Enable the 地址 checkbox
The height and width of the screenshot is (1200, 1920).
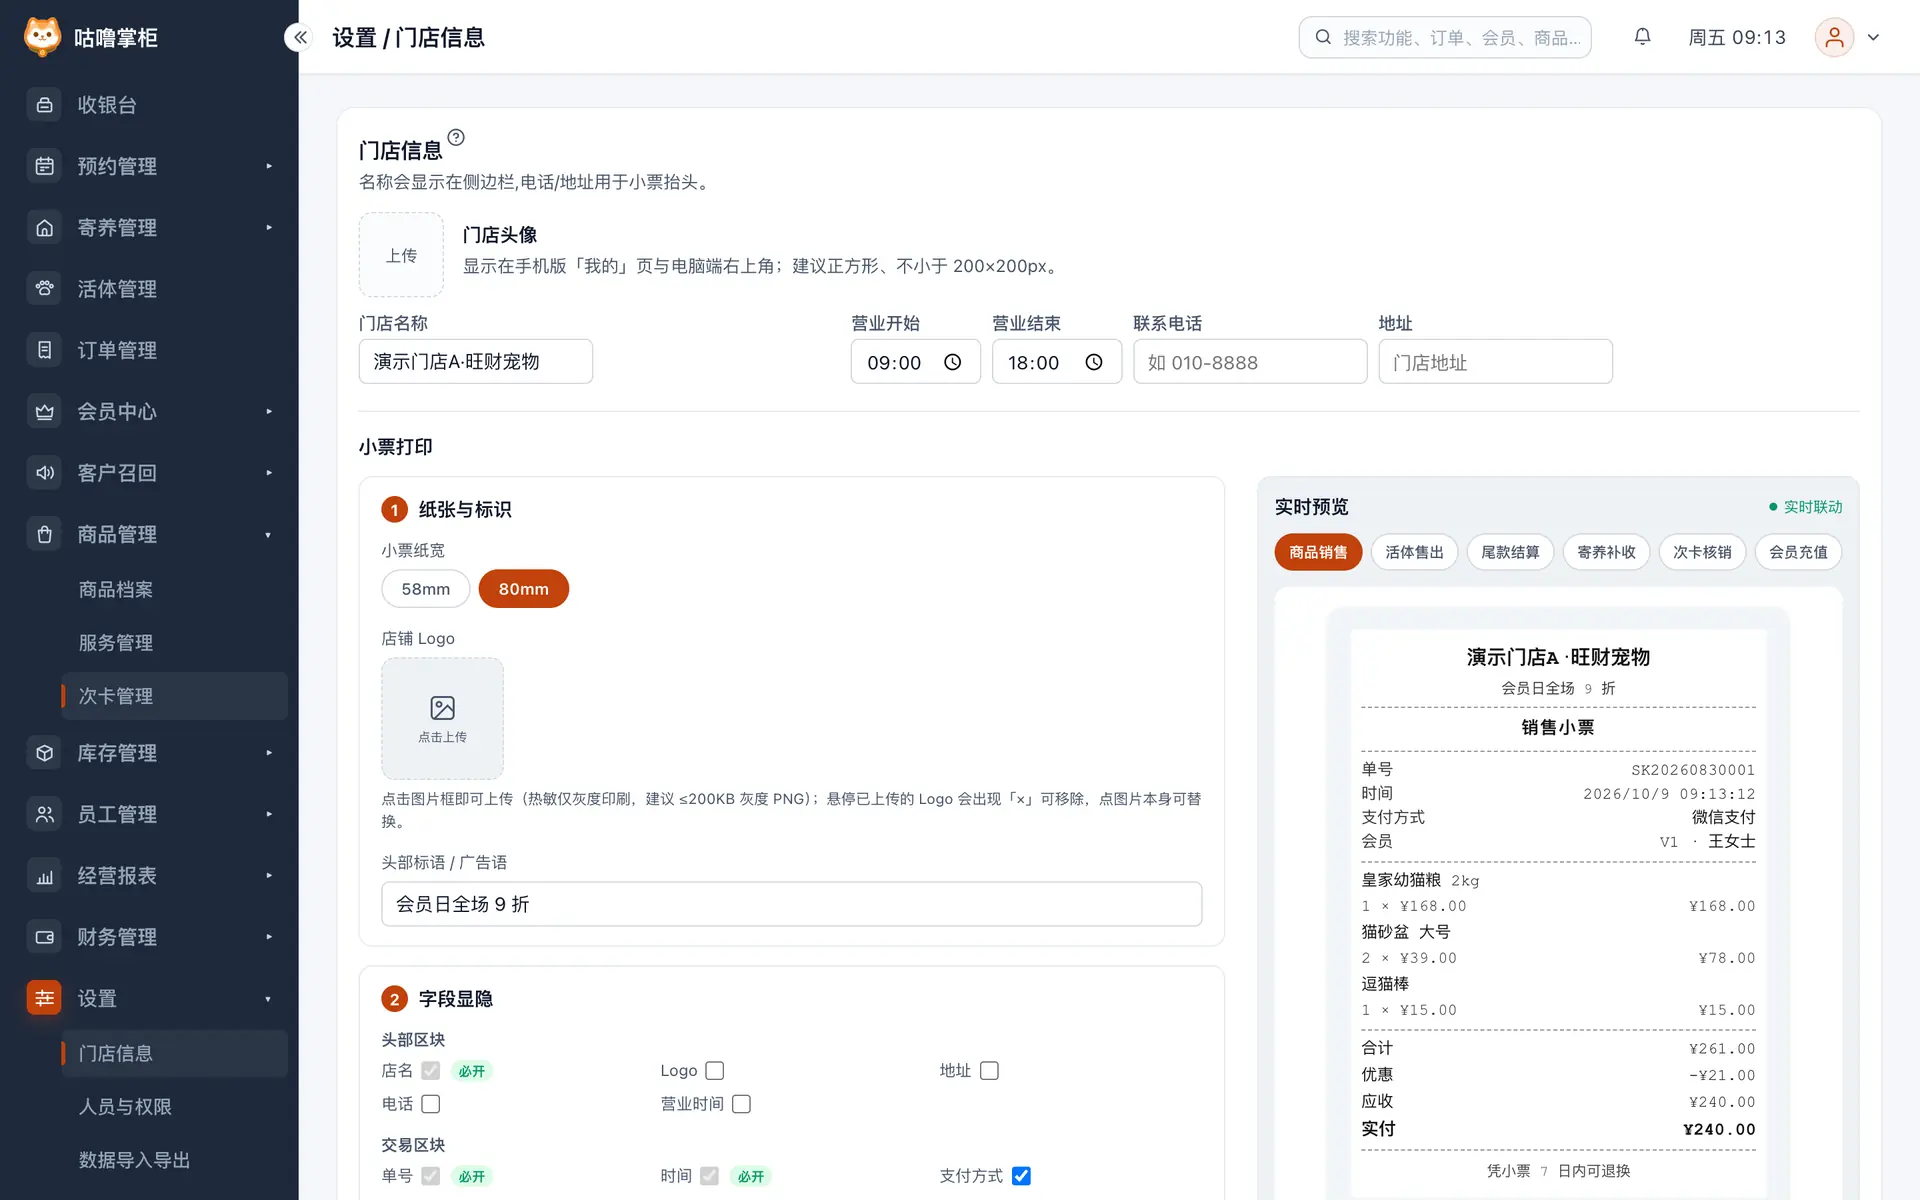989,1071
